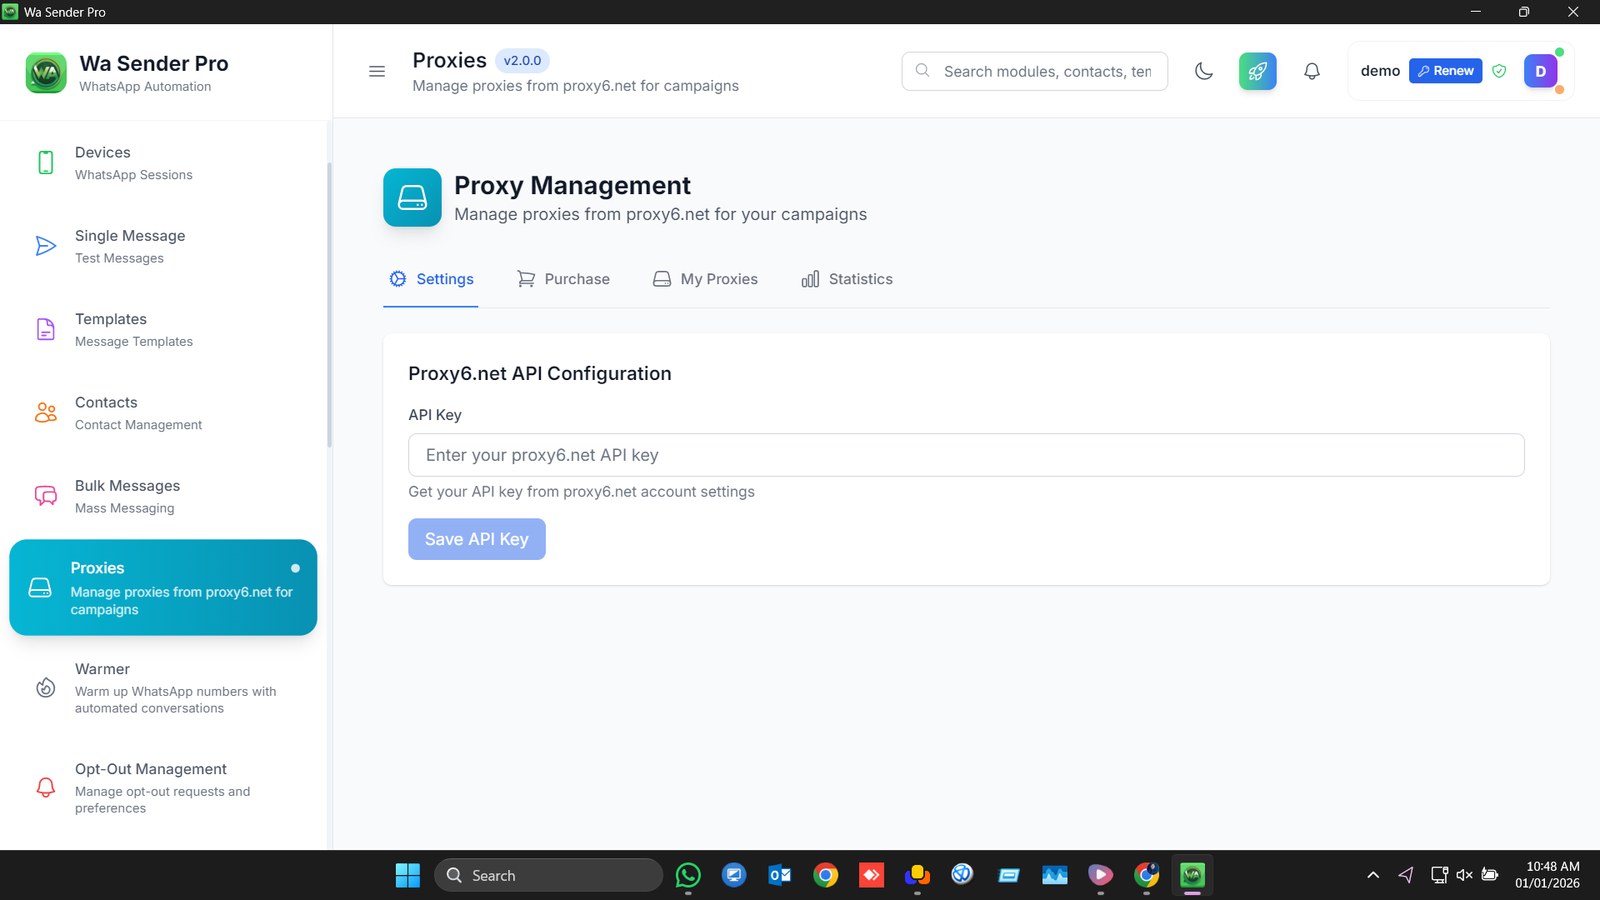Switch to the My Proxies tab
Screen dimensions: 1600x900
(x=704, y=279)
